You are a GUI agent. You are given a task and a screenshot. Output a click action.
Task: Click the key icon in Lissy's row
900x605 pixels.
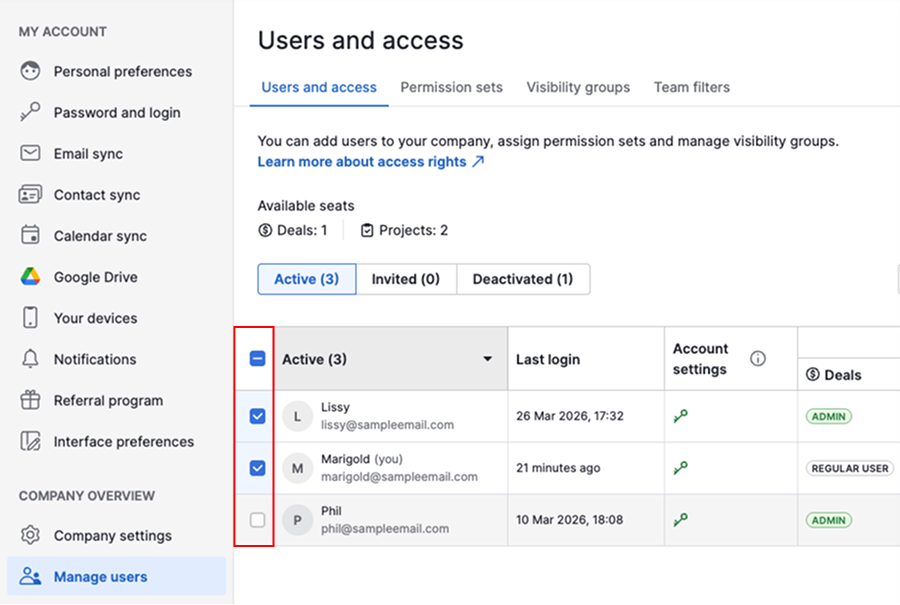click(681, 416)
